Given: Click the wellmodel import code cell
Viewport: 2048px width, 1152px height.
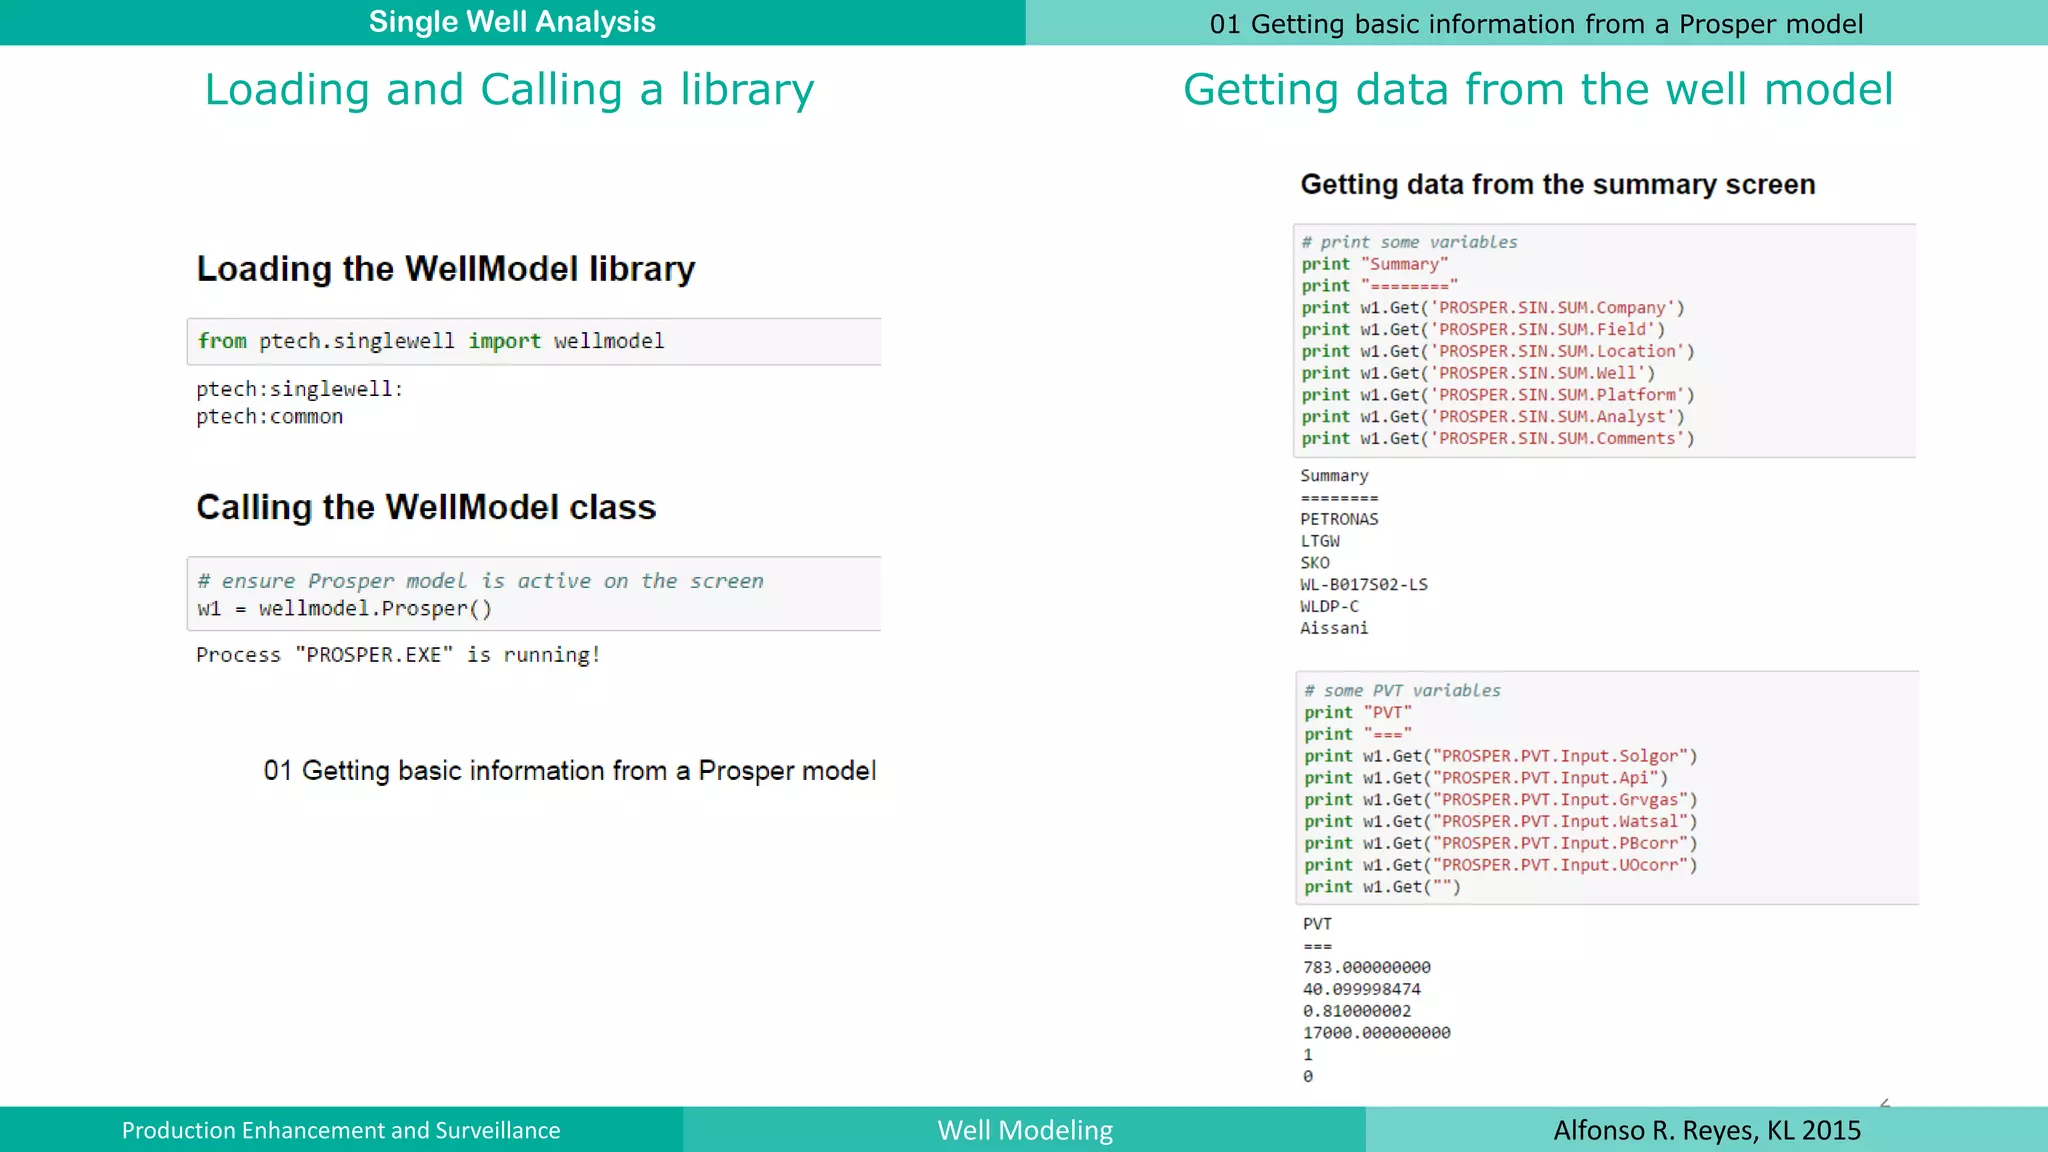Looking at the screenshot, I should click(533, 341).
